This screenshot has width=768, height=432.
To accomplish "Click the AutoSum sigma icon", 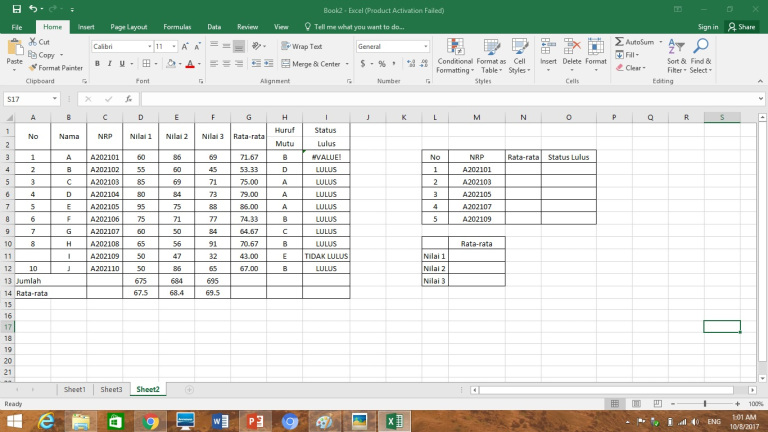I will pyautogui.click(x=619, y=42).
